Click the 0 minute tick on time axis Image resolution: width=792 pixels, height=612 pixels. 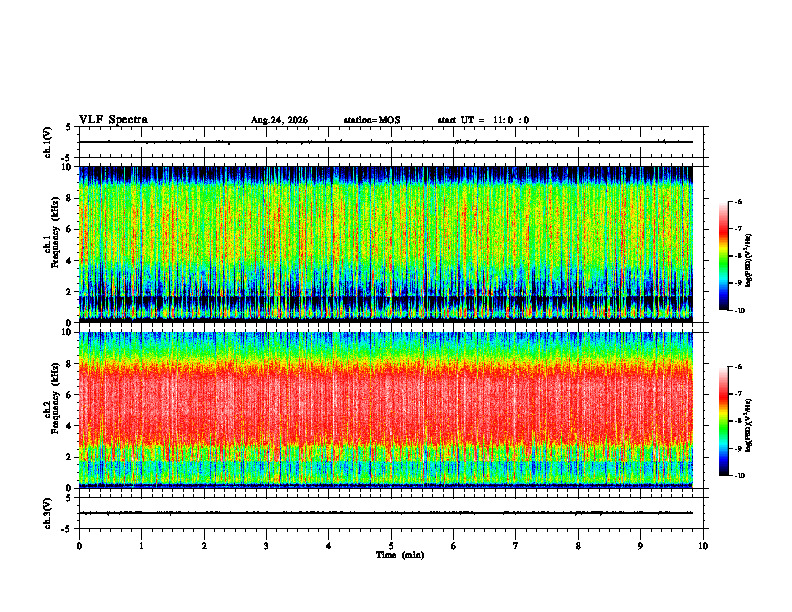(x=79, y=546)
